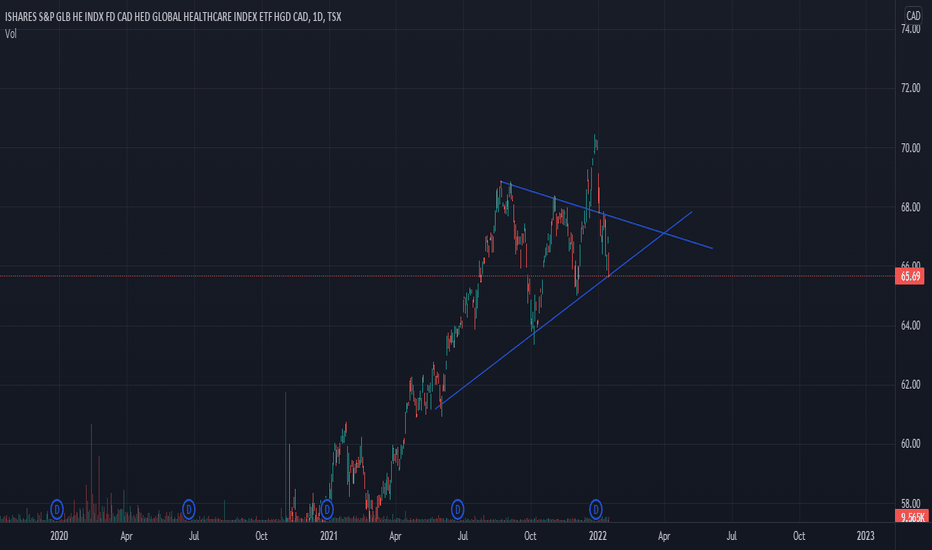Open the dividend marker near Jul 2021

(457, 510)
